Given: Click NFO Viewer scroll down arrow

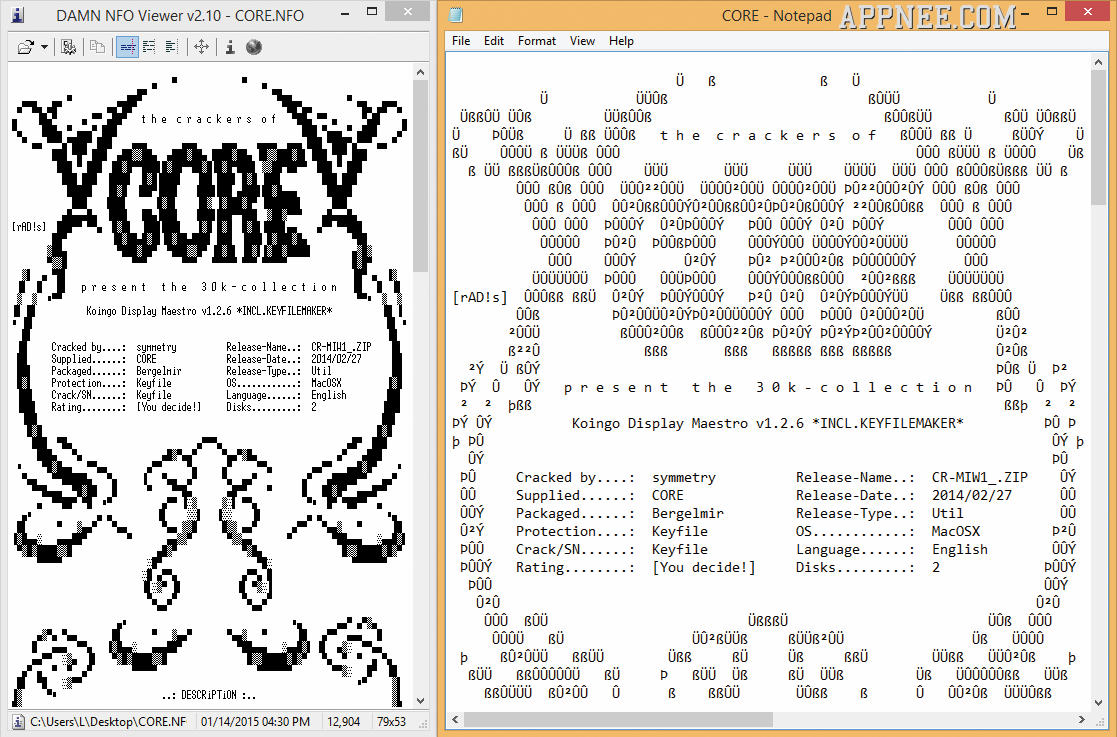Looking at the screenshot, I should point(420,700).
